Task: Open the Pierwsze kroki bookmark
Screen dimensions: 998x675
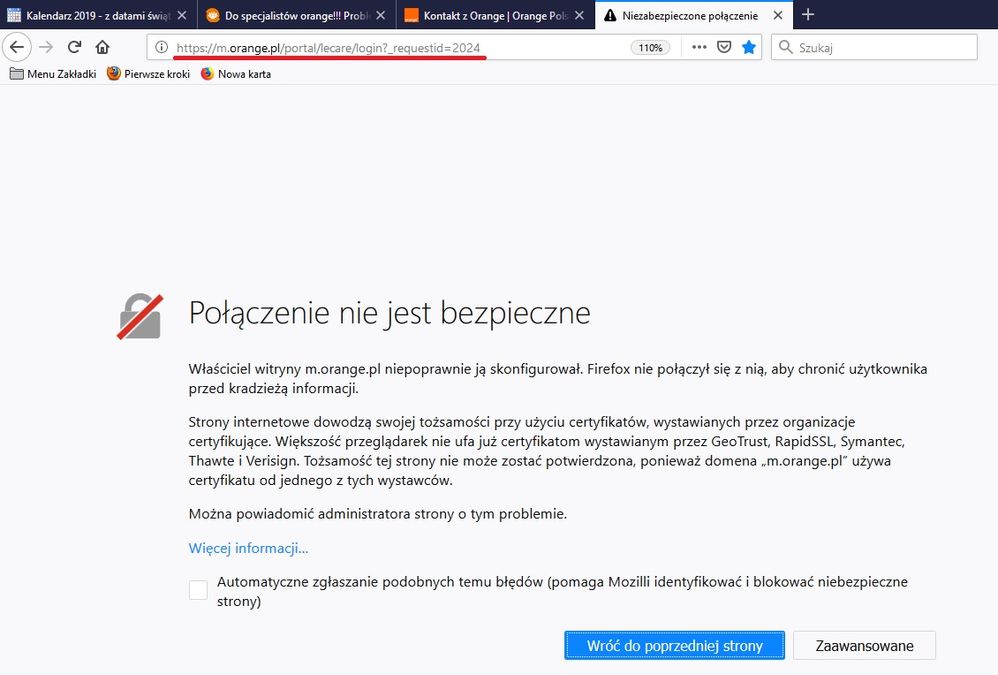Action: 148,74
